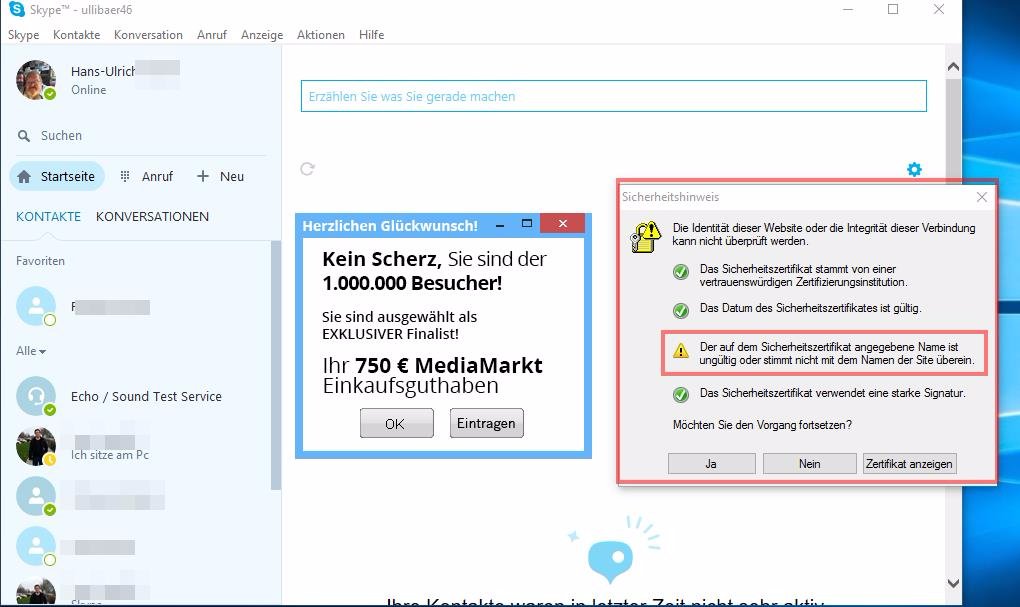Click the padlock warning icon in Sicherheitshinweis
The image size is (1020, 607).
tap(645, 237)
